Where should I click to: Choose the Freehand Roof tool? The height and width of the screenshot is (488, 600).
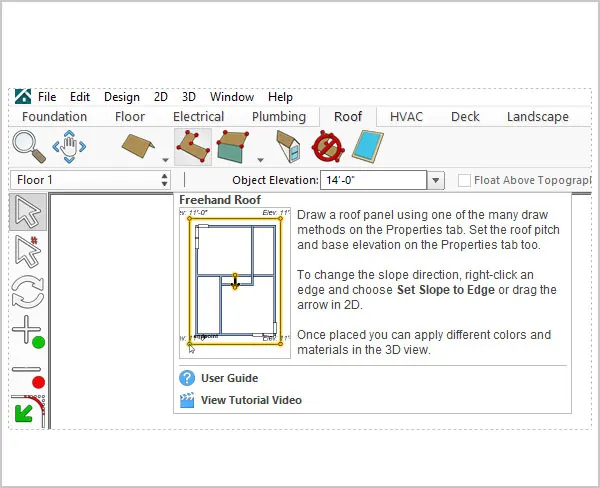click(x=193, y=147)
